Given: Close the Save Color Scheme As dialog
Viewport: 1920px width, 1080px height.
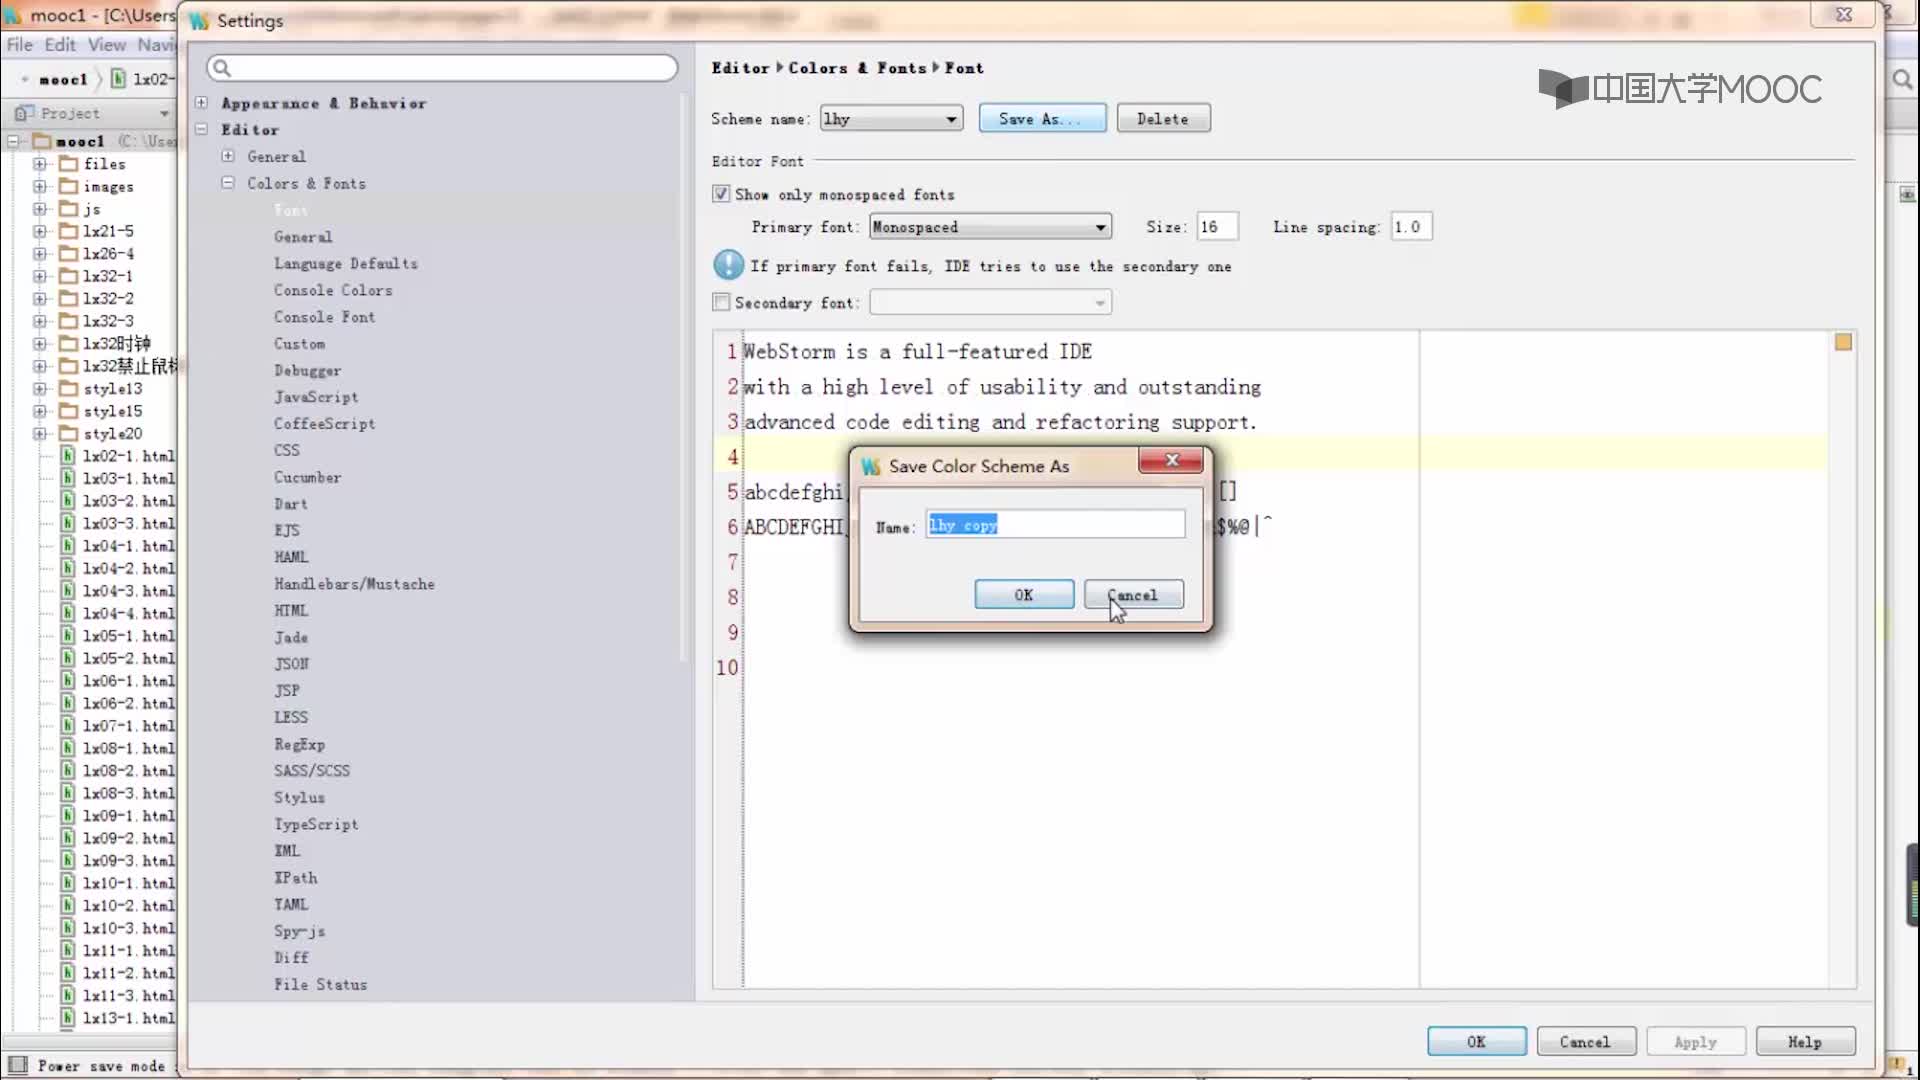Looking at the screenshot, I should (x=1170, y=460).
